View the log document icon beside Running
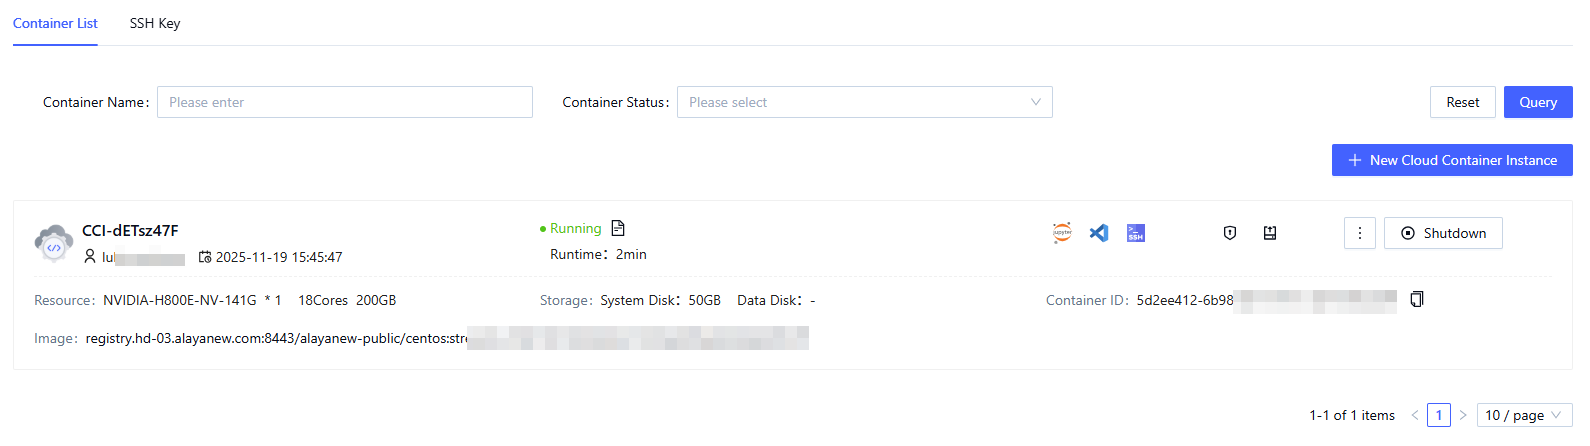The image size is (1590, 446). (618, 228)
